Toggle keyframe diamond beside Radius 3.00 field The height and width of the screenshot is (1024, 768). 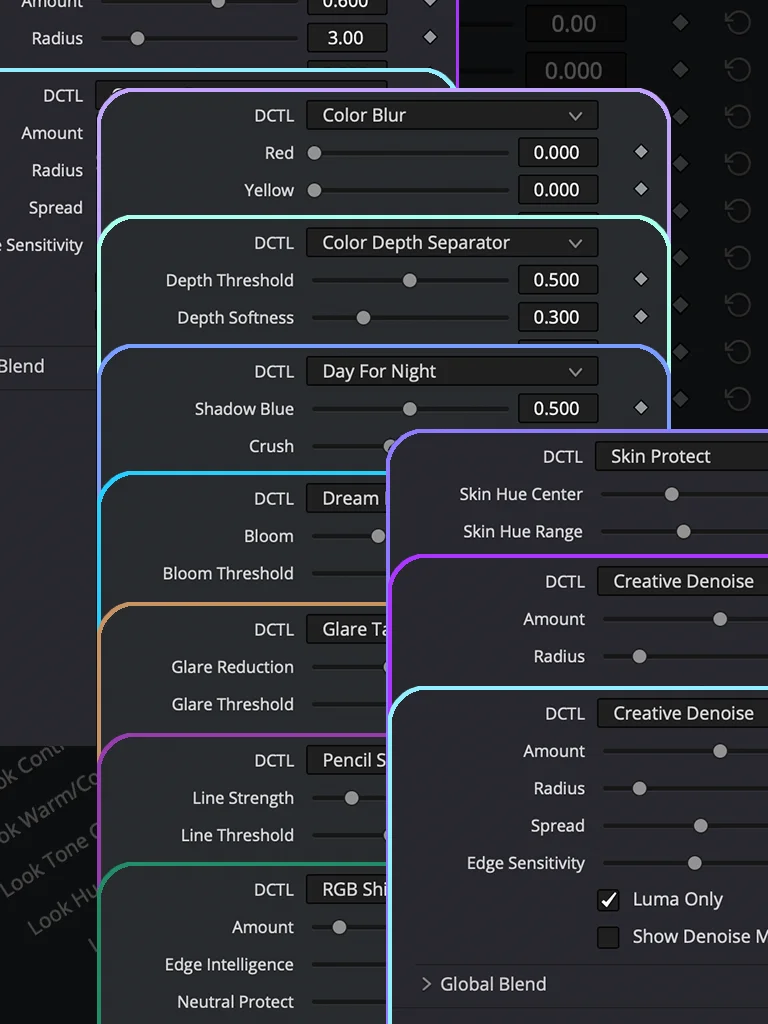click(x=430, y=37)
